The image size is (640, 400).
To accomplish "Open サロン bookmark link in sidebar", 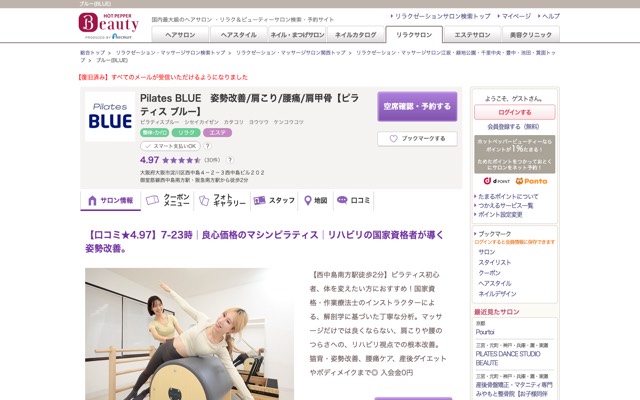I will click(487, 252).
